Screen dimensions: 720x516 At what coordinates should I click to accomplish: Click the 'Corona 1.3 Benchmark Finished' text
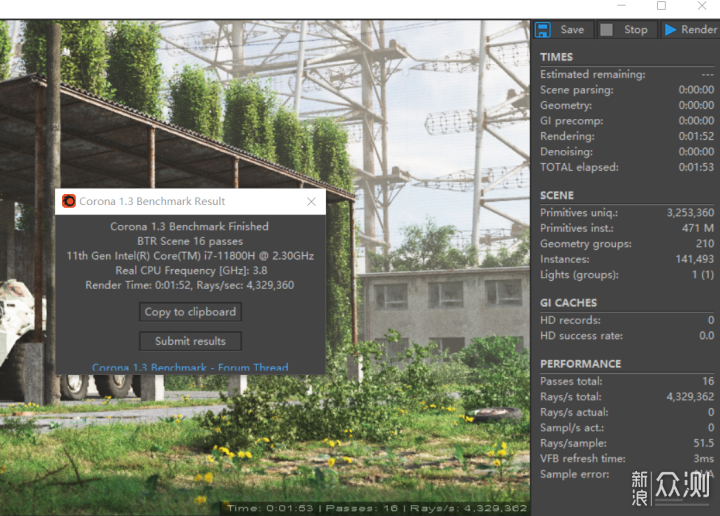(189, 226)
